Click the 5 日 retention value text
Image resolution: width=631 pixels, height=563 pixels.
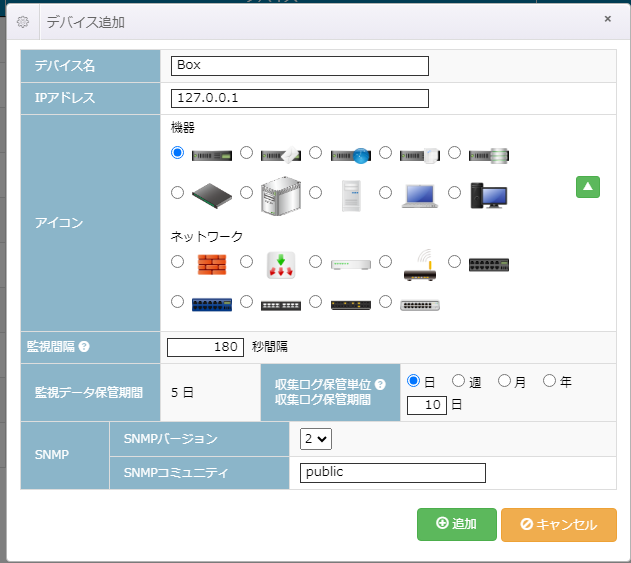coord(182,392)
